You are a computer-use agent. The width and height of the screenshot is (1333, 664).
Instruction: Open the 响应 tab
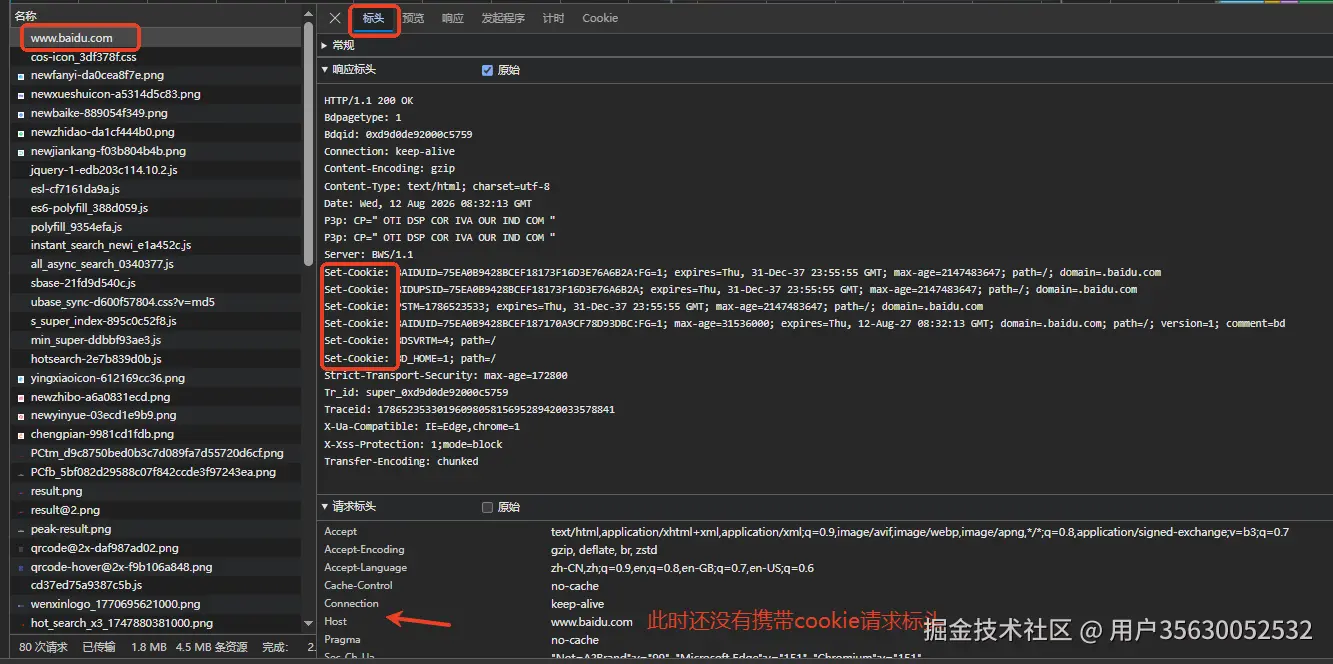point(453,18)
